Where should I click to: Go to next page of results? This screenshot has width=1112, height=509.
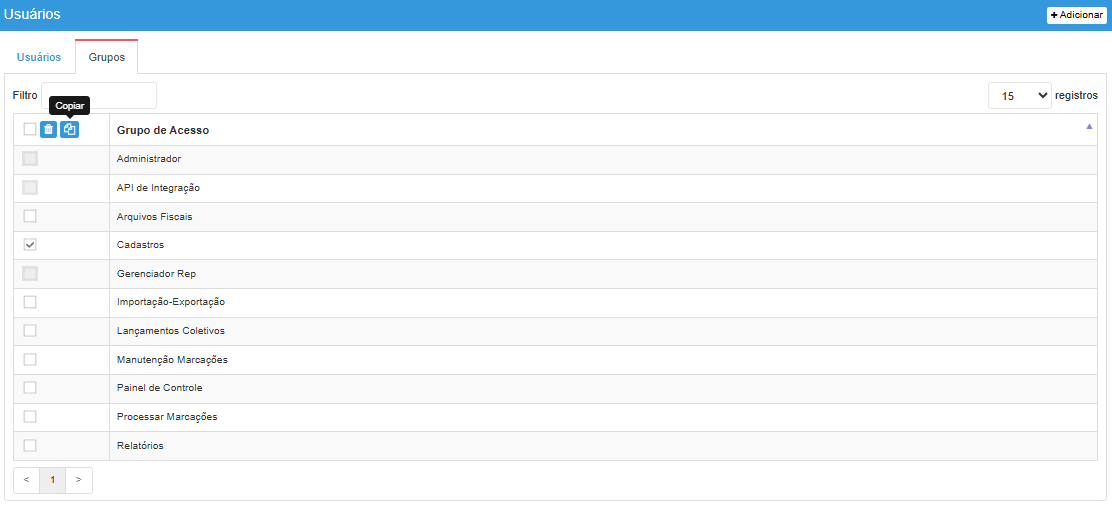79,480
